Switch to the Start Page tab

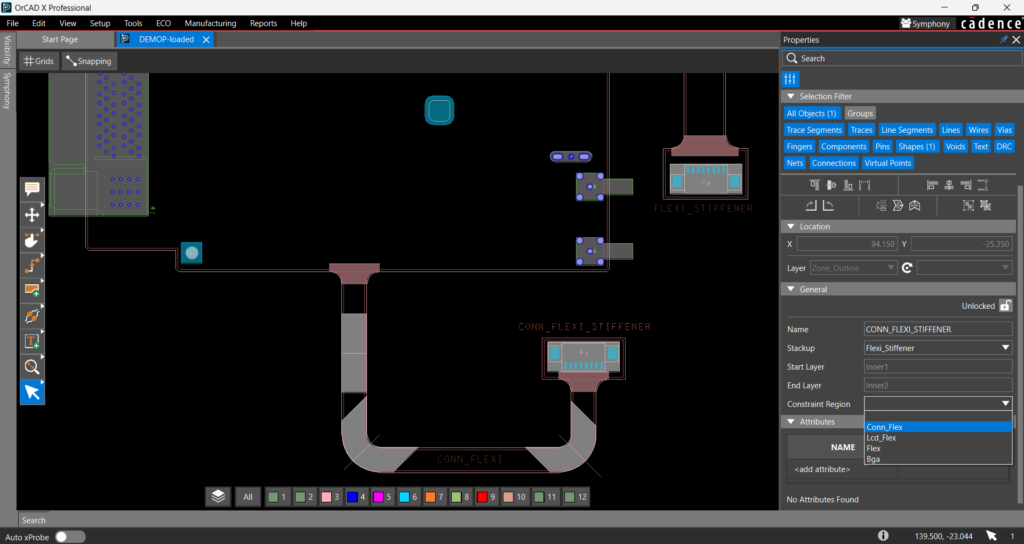click(x=59, y=39)
